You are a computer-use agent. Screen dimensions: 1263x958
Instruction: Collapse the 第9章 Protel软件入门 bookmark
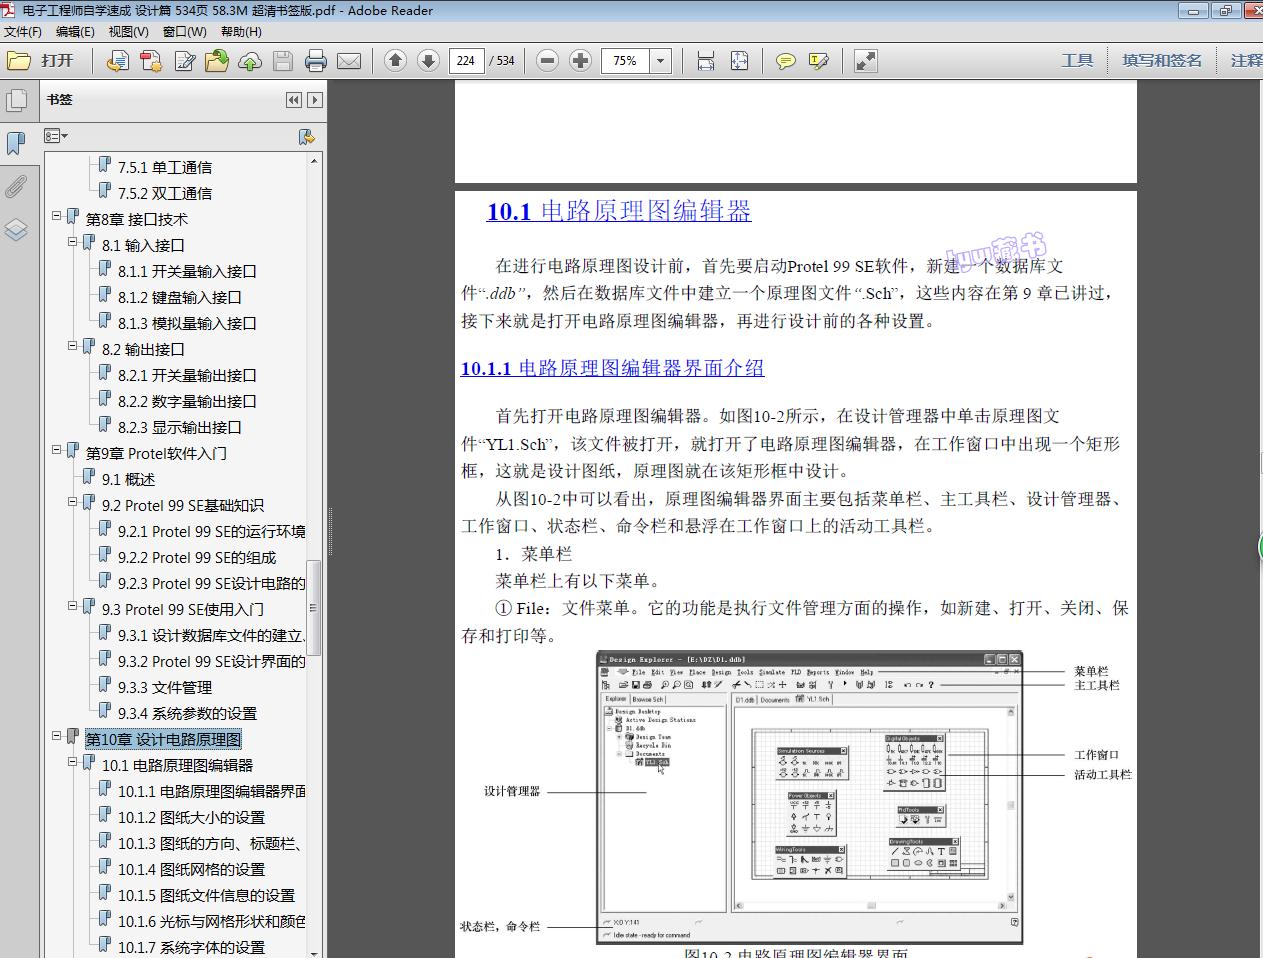point(57,450)
